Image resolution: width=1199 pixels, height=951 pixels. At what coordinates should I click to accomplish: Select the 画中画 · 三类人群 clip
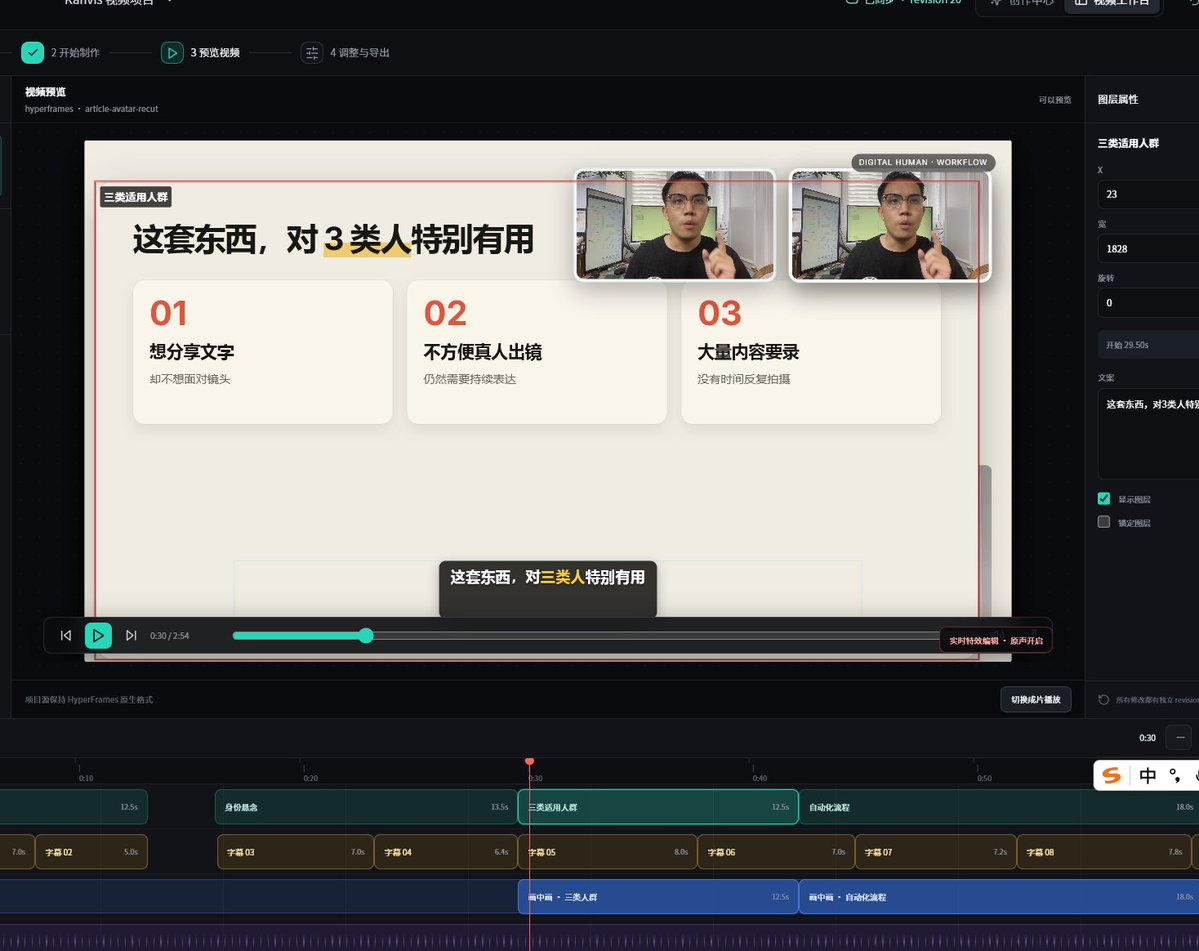pyautogui.click(x=658, y=897)
